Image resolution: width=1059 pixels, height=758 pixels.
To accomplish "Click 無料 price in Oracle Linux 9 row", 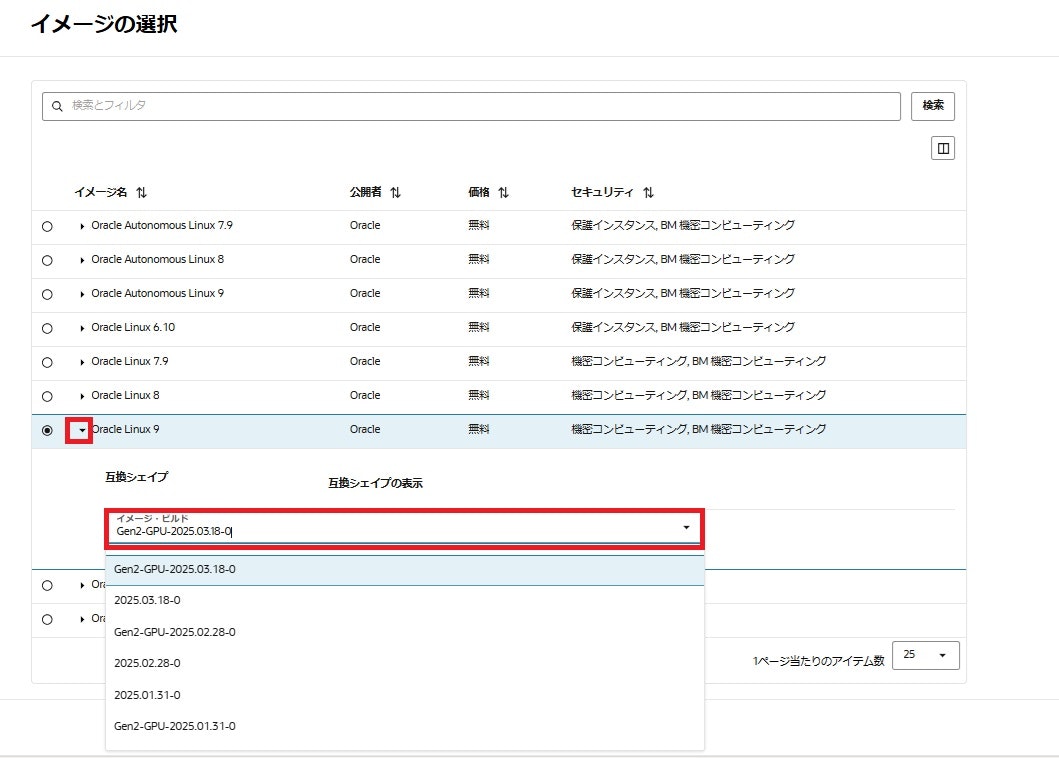I will 479,429.
